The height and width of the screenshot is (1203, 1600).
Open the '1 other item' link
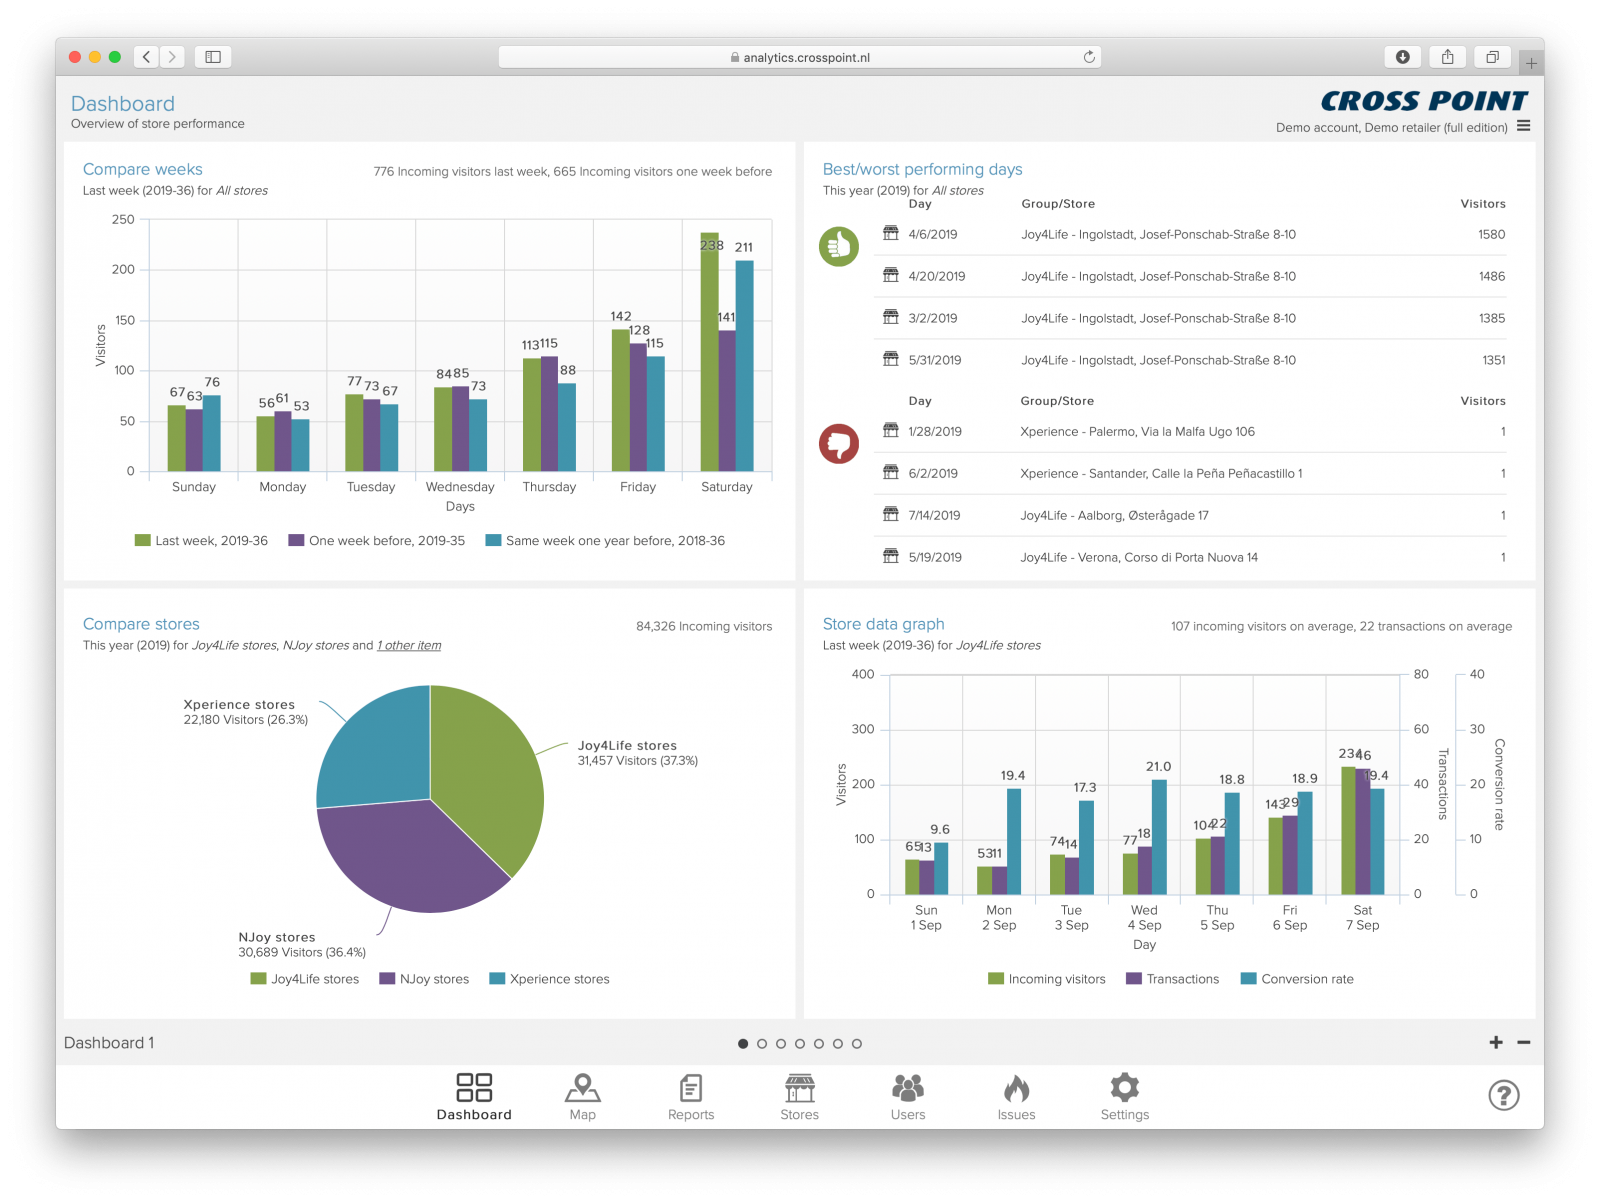pos(408,645)
